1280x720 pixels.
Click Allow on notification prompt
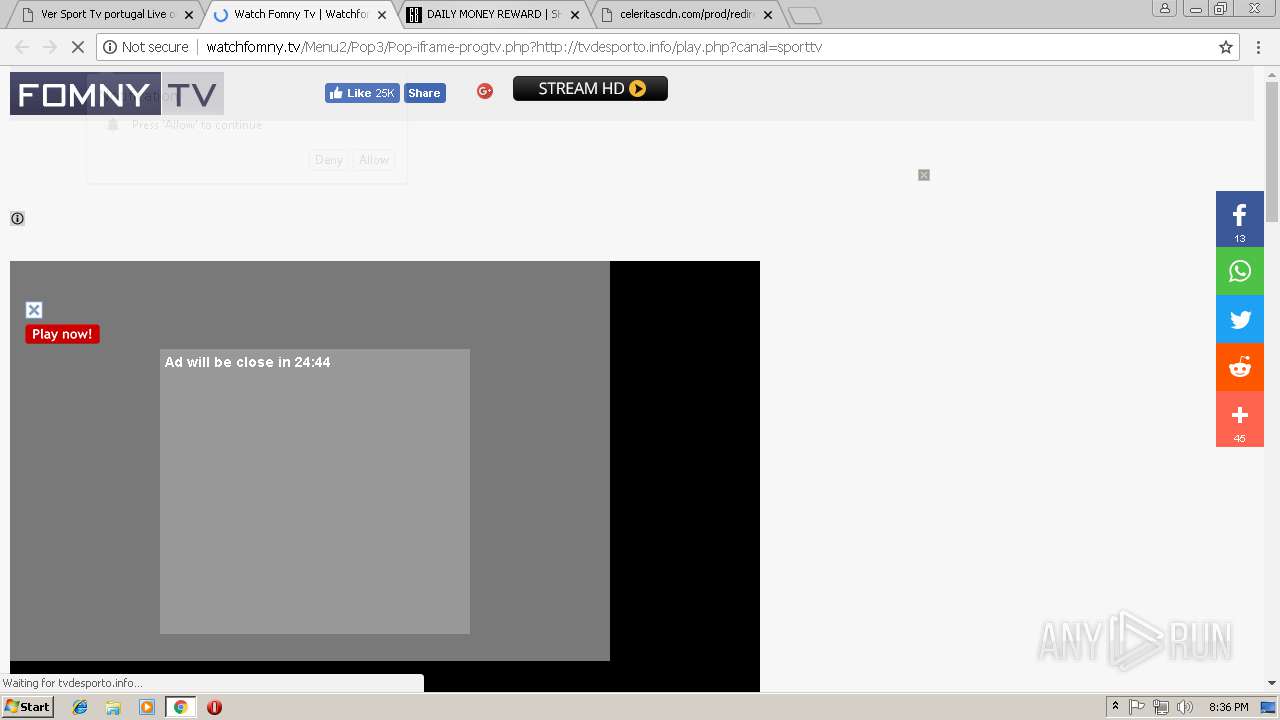tap(374, 160)
